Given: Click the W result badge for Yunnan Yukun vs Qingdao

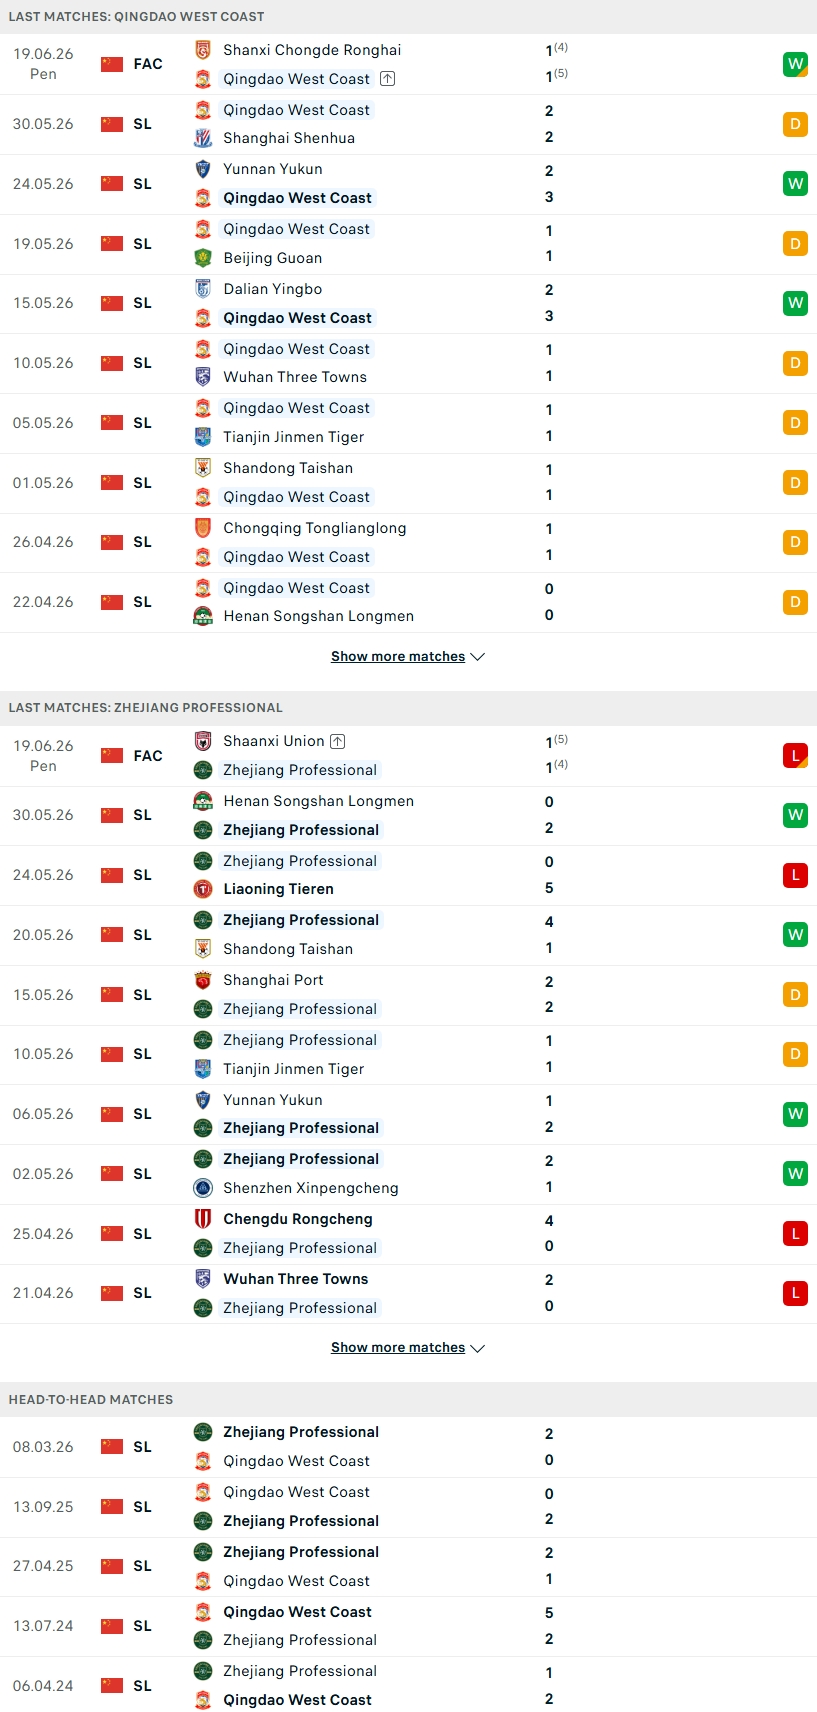Looking at the screenshot, I should [795, 184].
